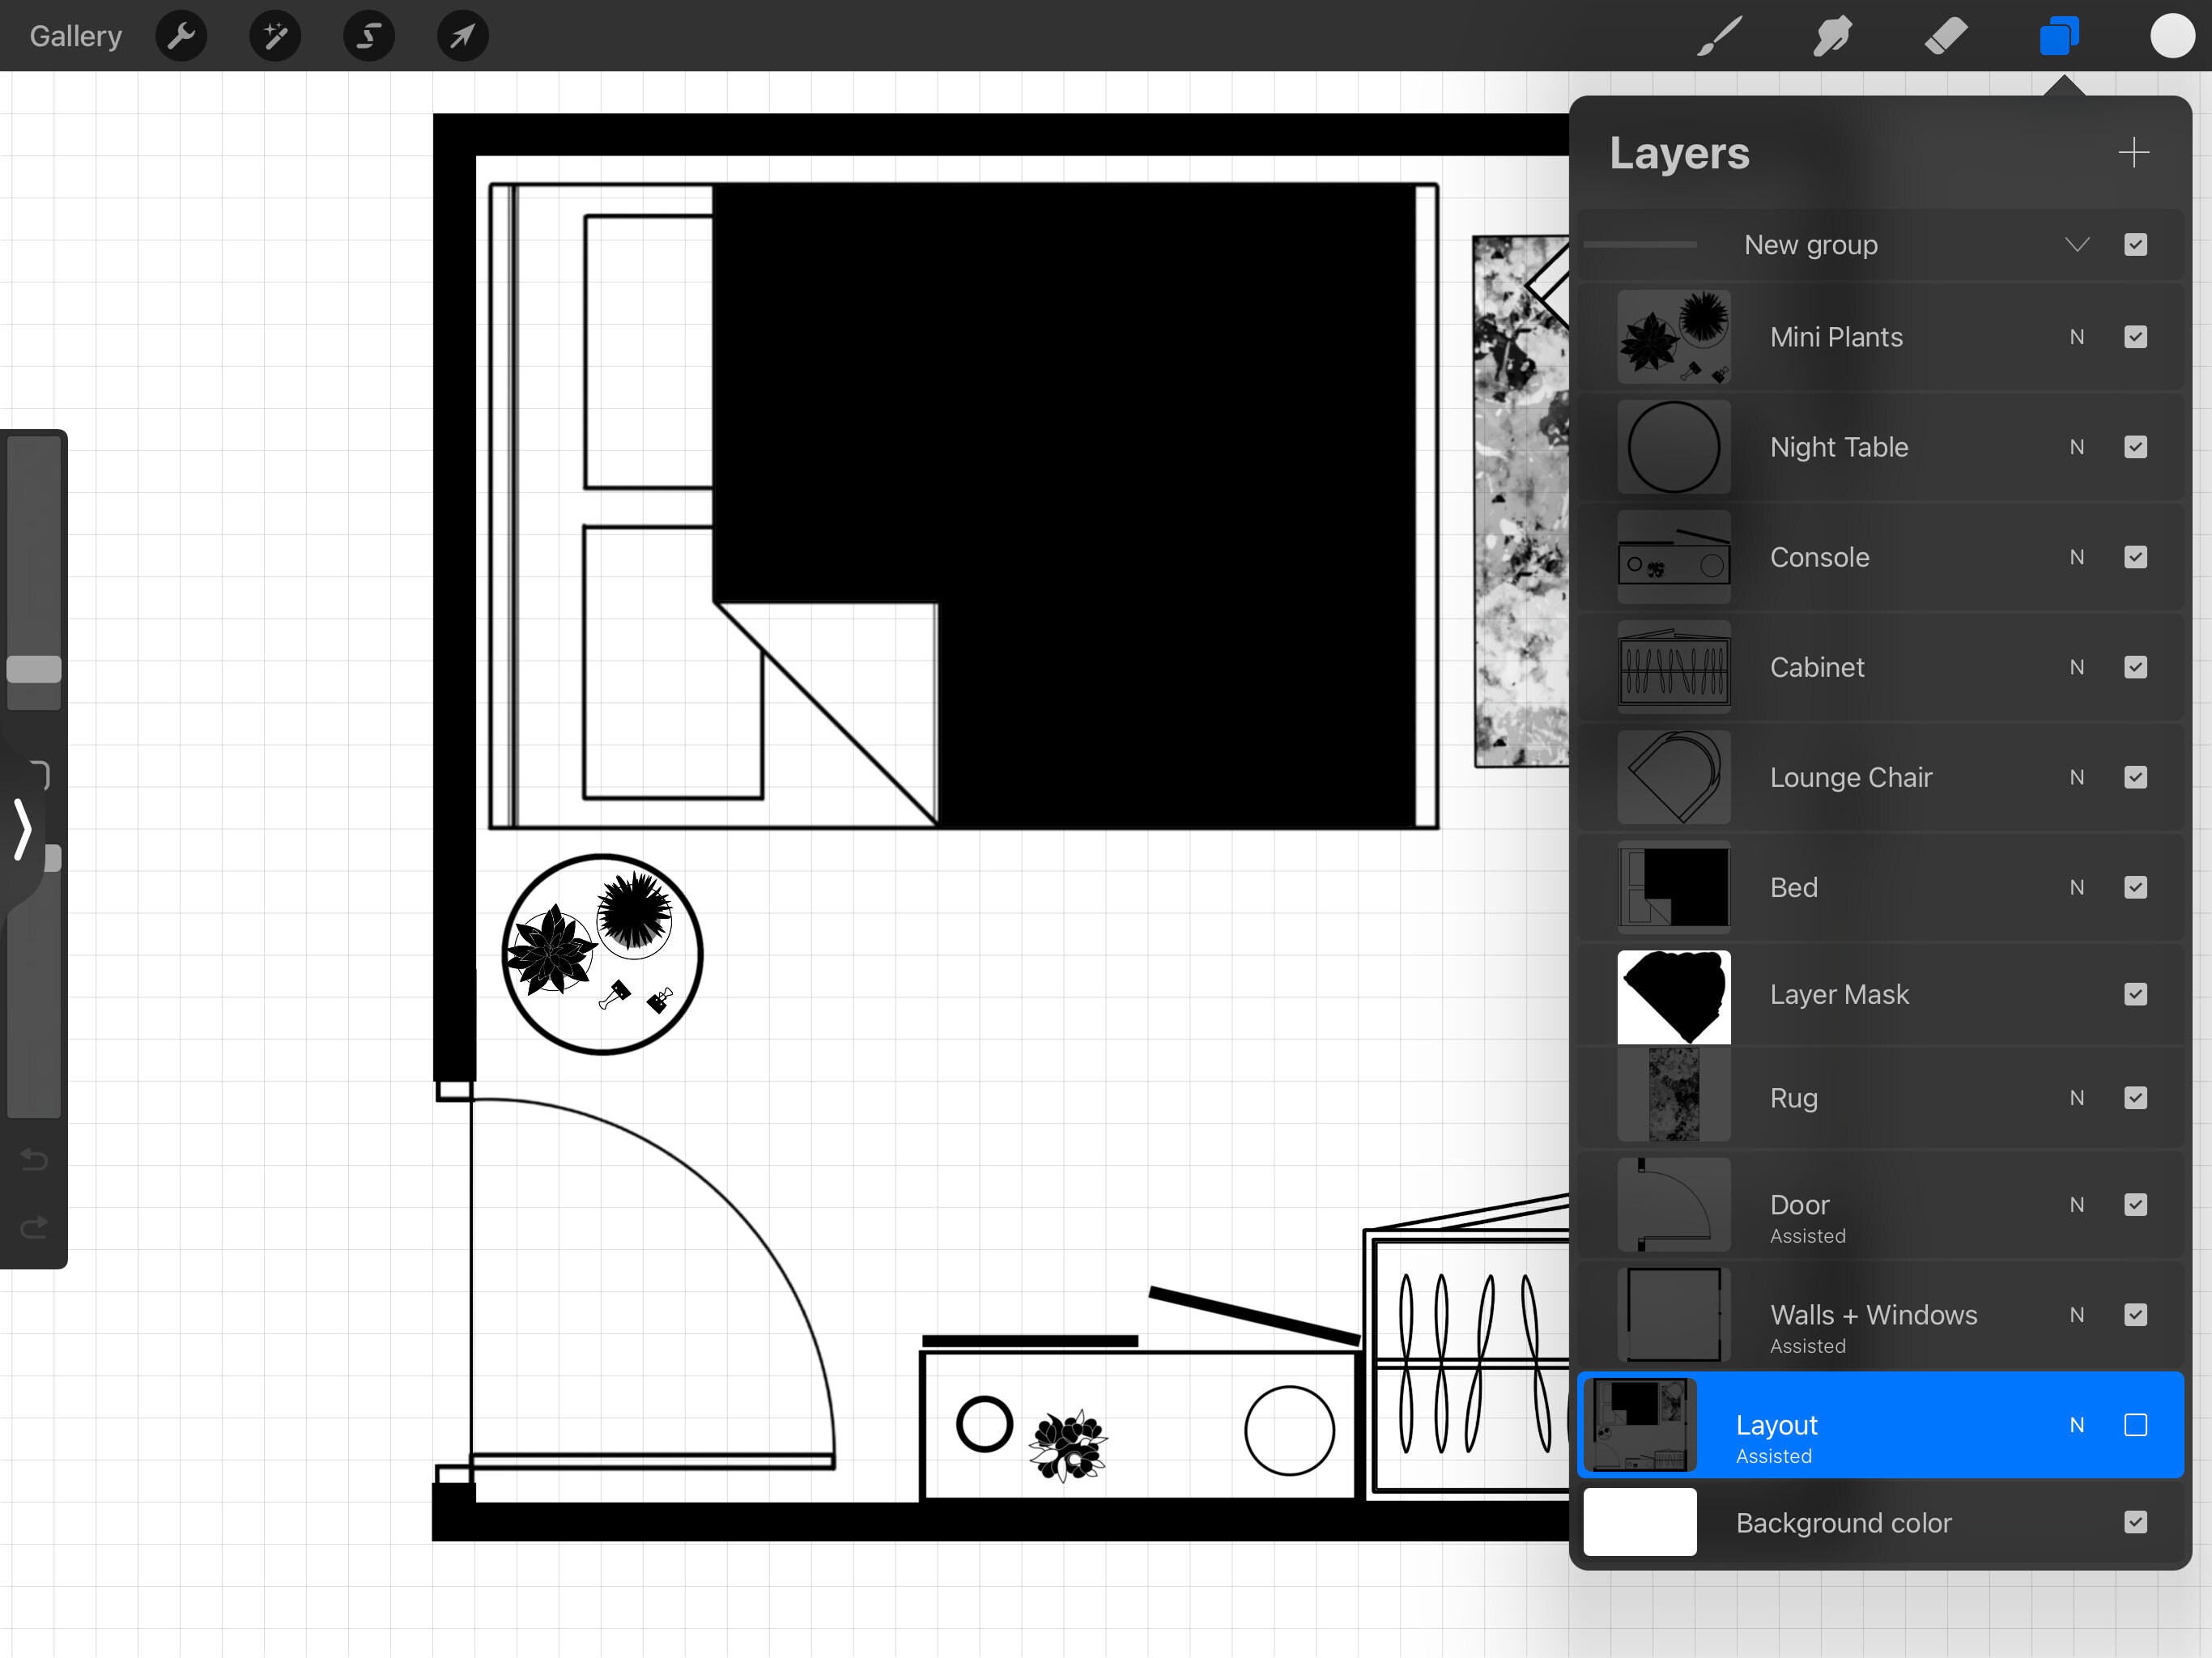
Task: Select the Eraser tool
Action: [1945, 36]
